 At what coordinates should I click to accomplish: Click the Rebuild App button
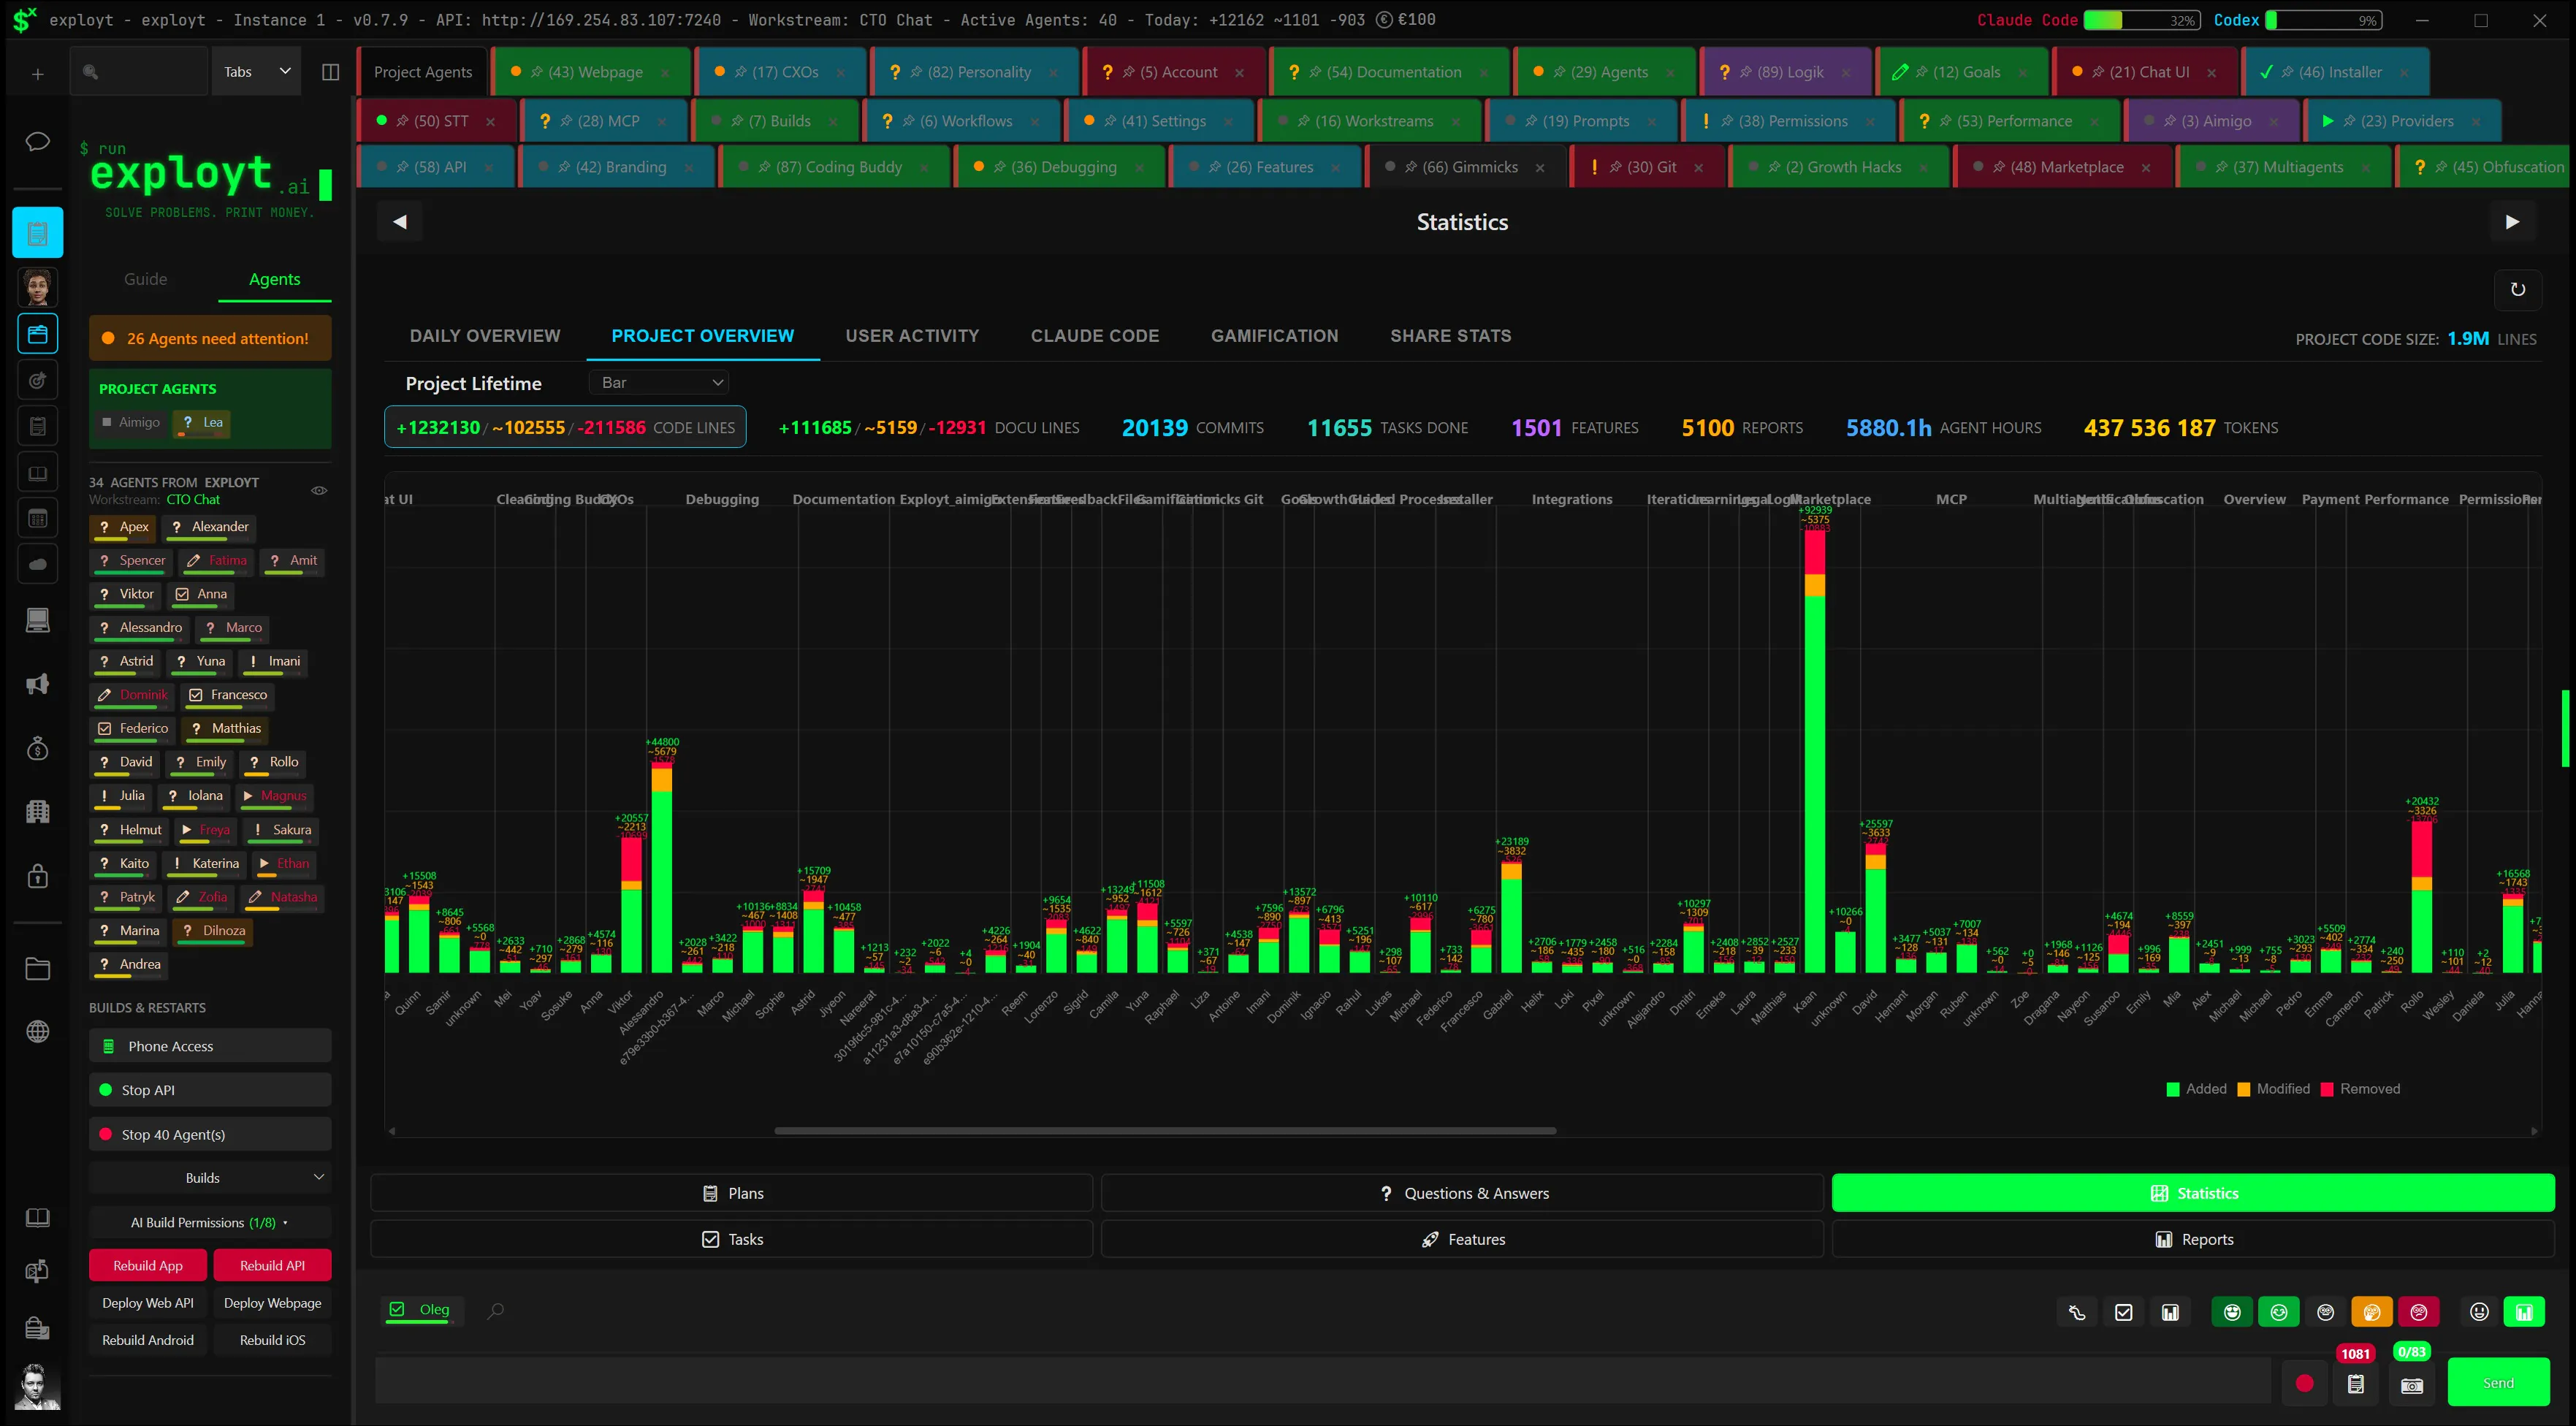[x=148, y=1265]
